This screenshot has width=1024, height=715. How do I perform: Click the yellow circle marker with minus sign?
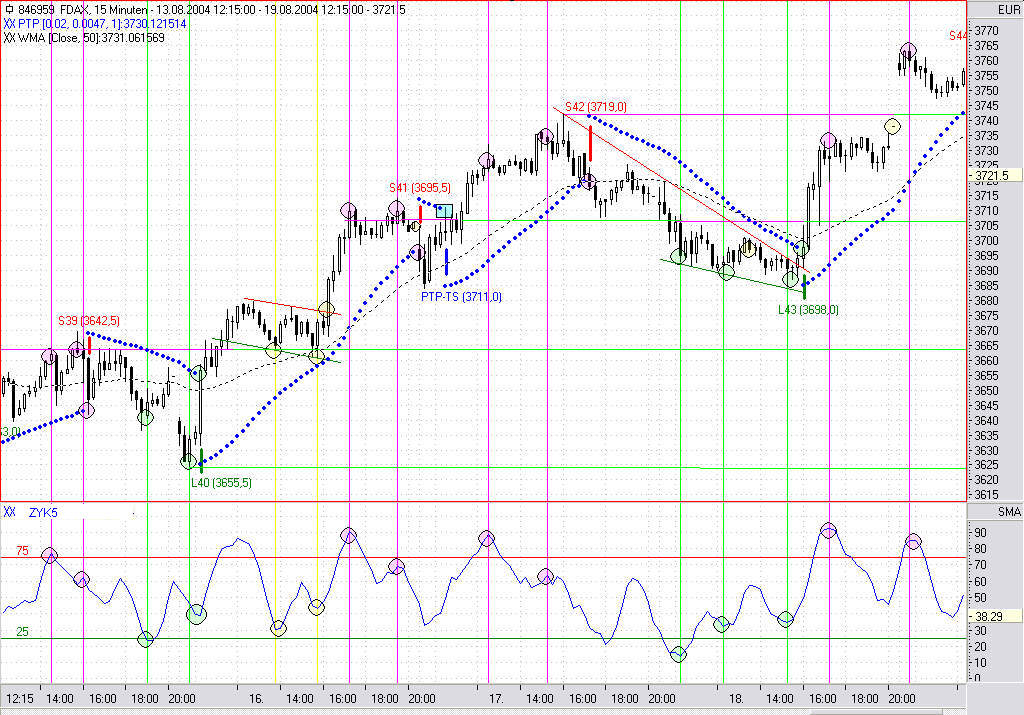[893, 126]
